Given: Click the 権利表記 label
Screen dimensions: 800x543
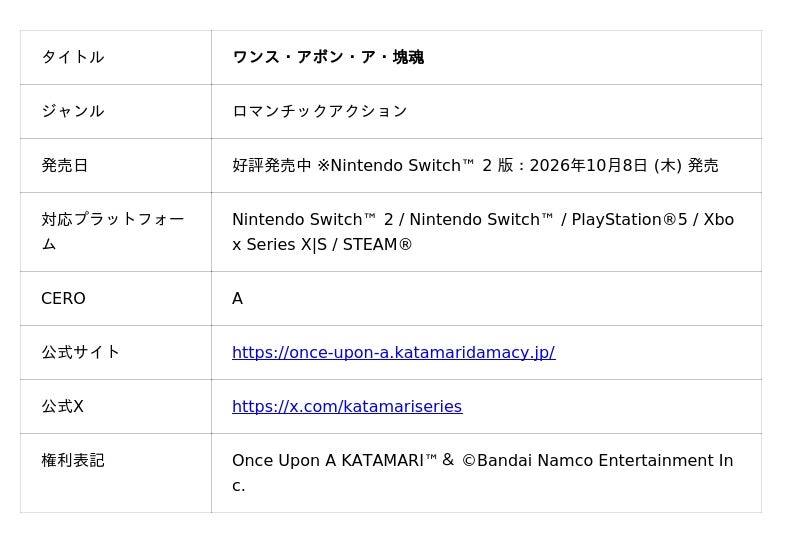Looking at the screenshot, I should click(73, 461).
